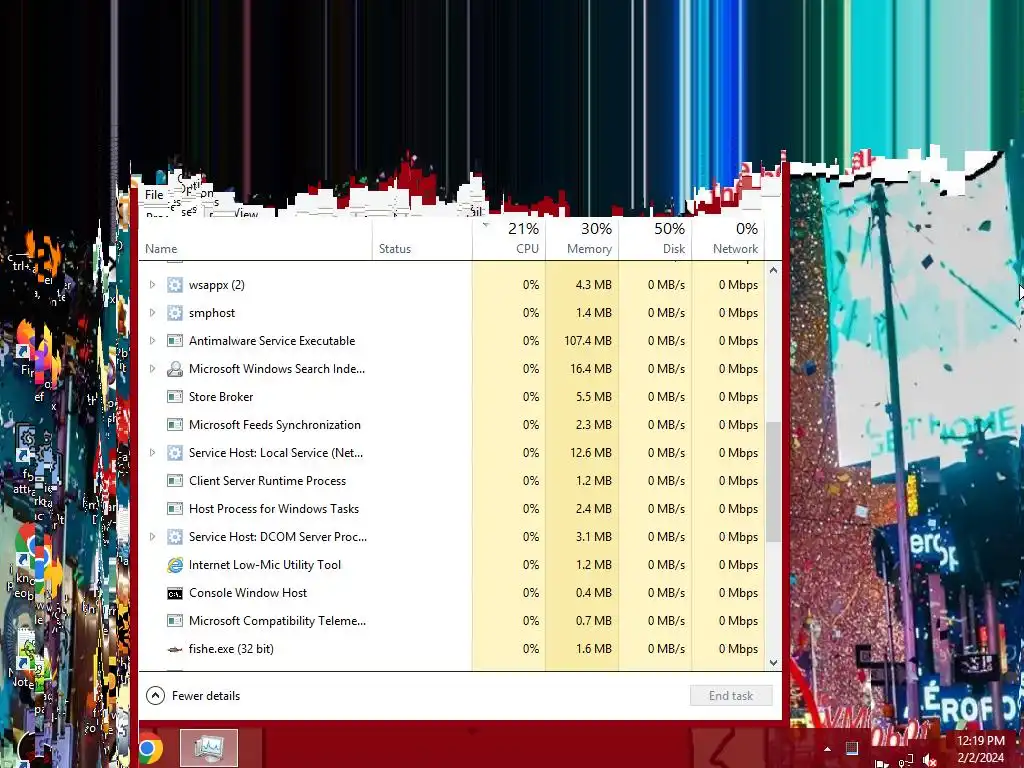This screenshot has height=768, width=1024.
Task: Collapse to Fewer details view
Action: [x=193, y=696]
